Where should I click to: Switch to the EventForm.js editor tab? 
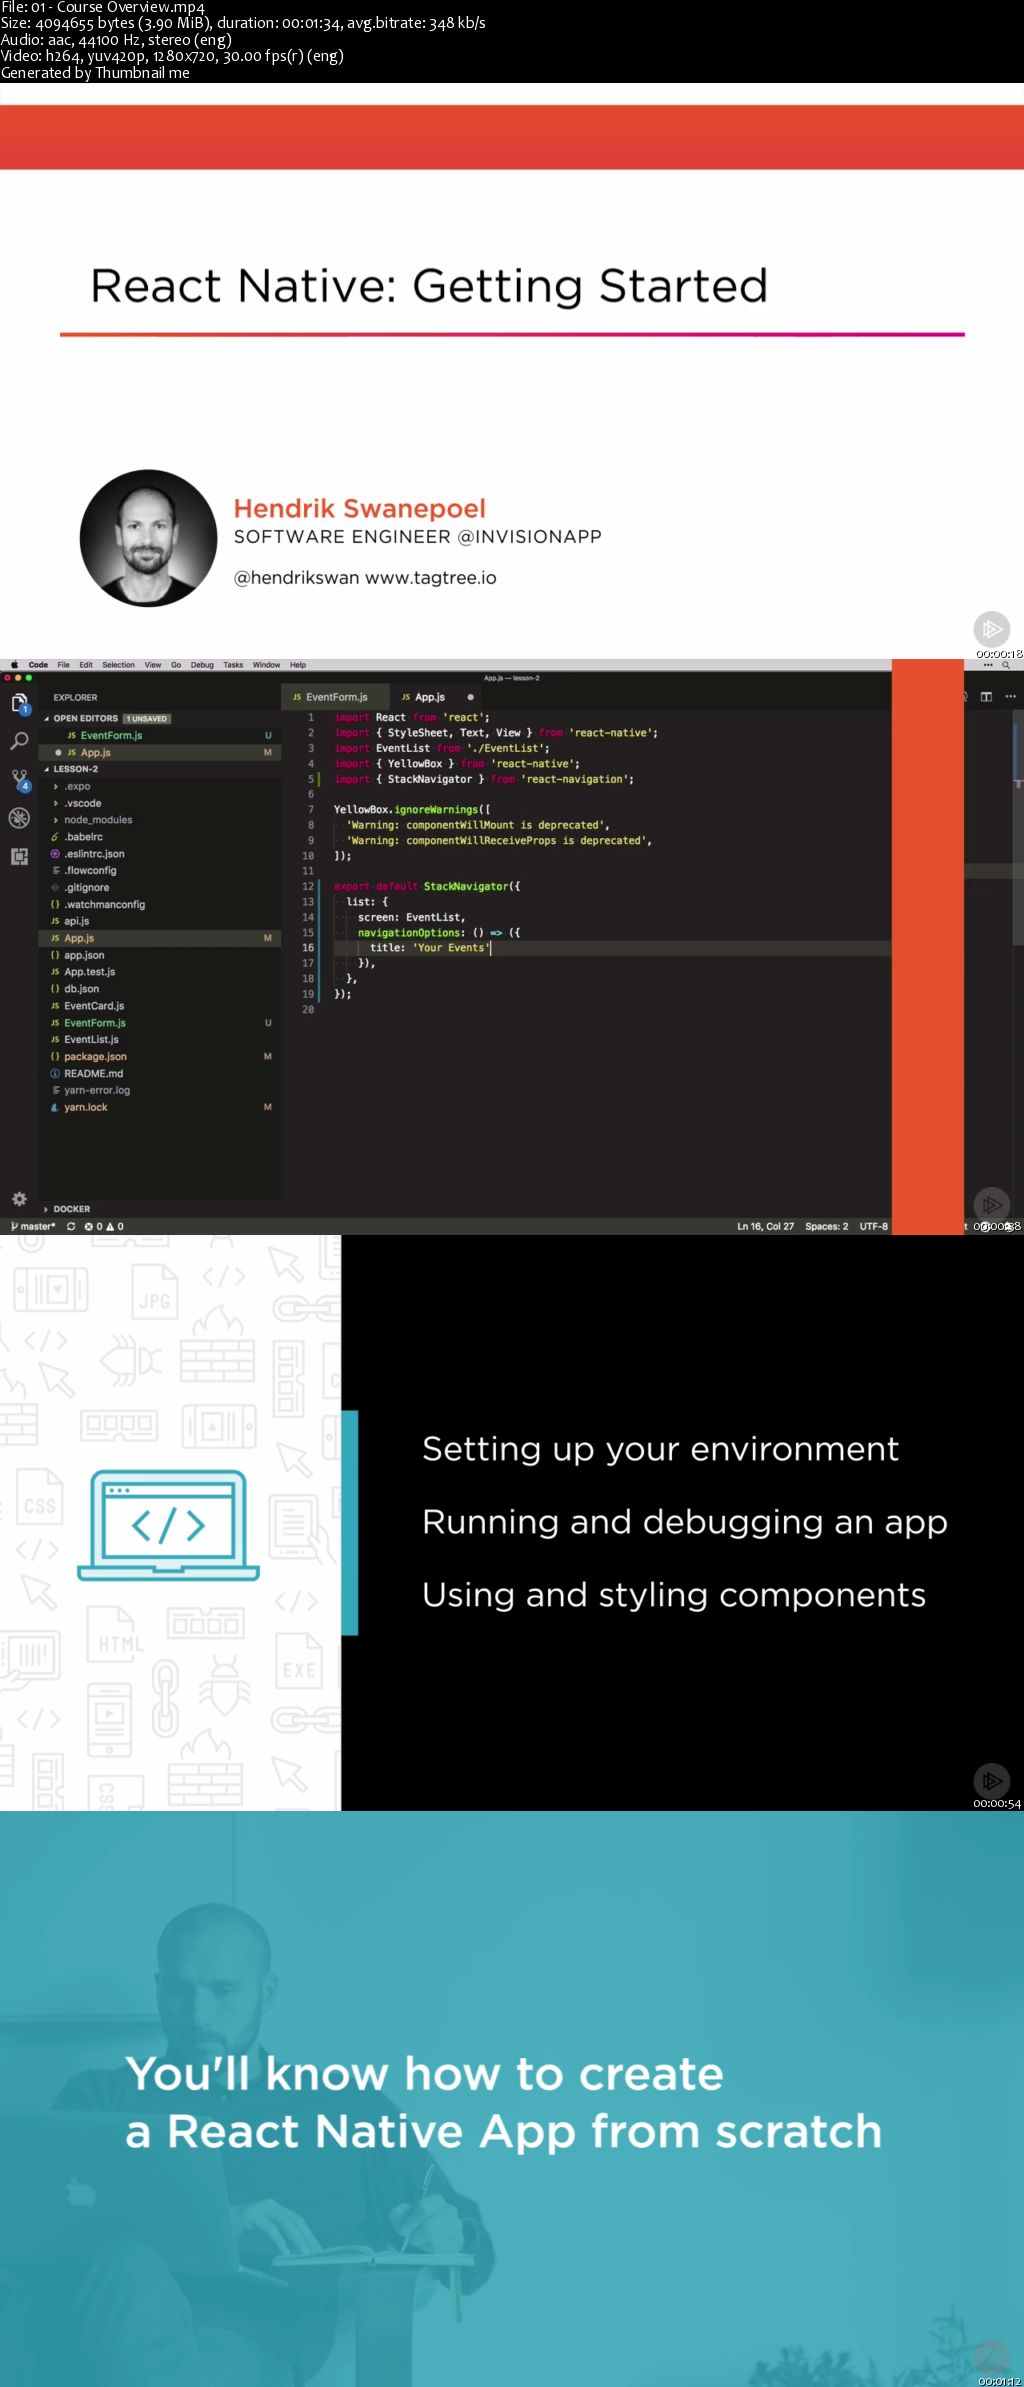point(335,697)
